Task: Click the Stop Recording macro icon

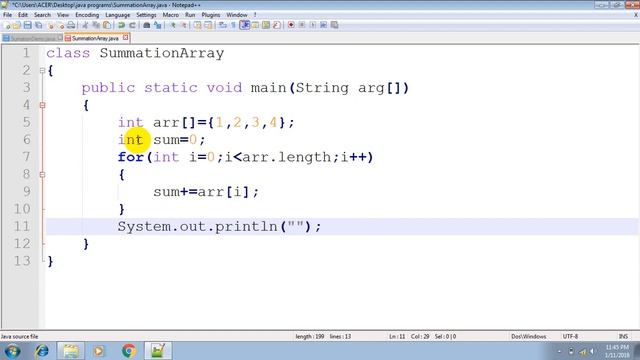Action: point(302,25)
